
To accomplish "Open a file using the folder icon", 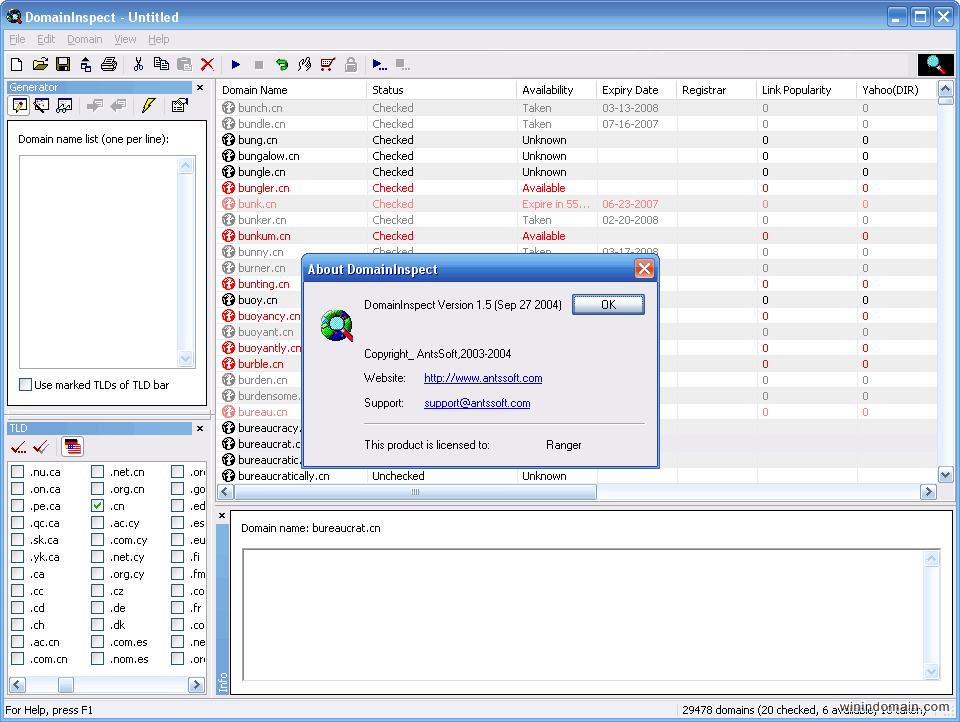I will point(40,64).
